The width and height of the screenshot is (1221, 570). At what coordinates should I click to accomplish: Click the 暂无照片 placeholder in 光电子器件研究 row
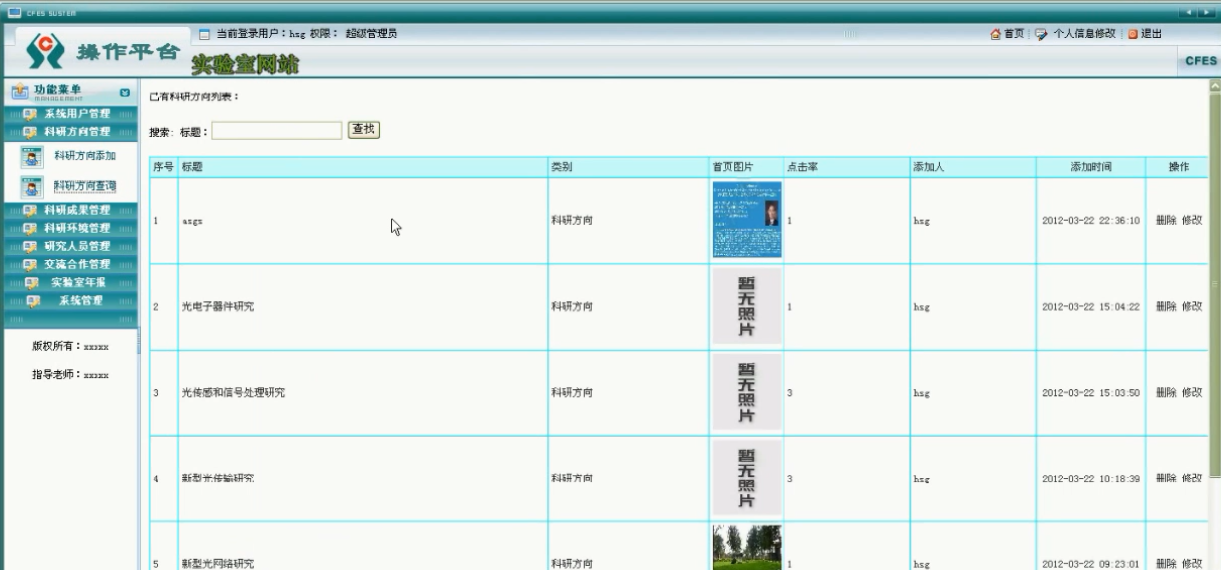(747, 306)
